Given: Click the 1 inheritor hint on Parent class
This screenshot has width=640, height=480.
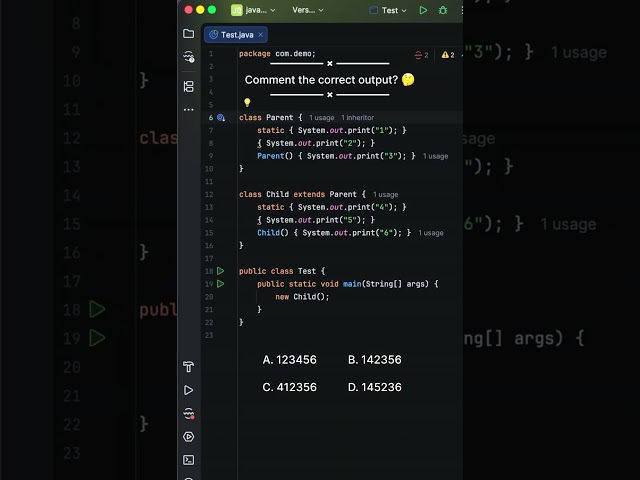Looking at the screenshot, I should 358,118.
